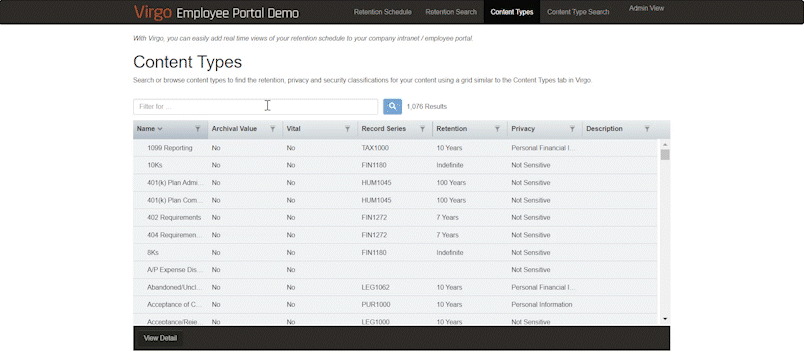Sort by the Privacy column header
The image size is (804, 360).
[x=523, y=129]
